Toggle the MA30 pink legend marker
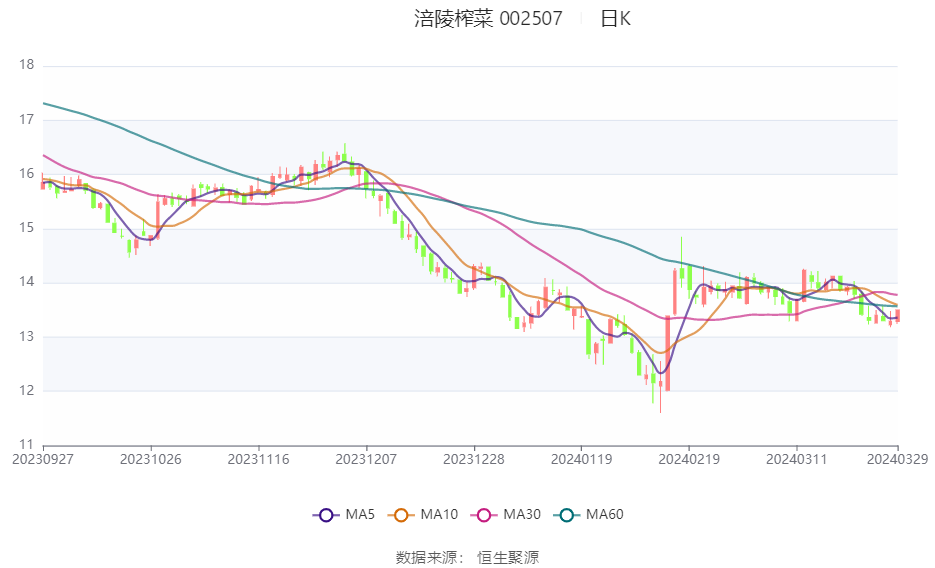This screenshot has height=568, width=935. pyautogui.click(x=484, y=515)
